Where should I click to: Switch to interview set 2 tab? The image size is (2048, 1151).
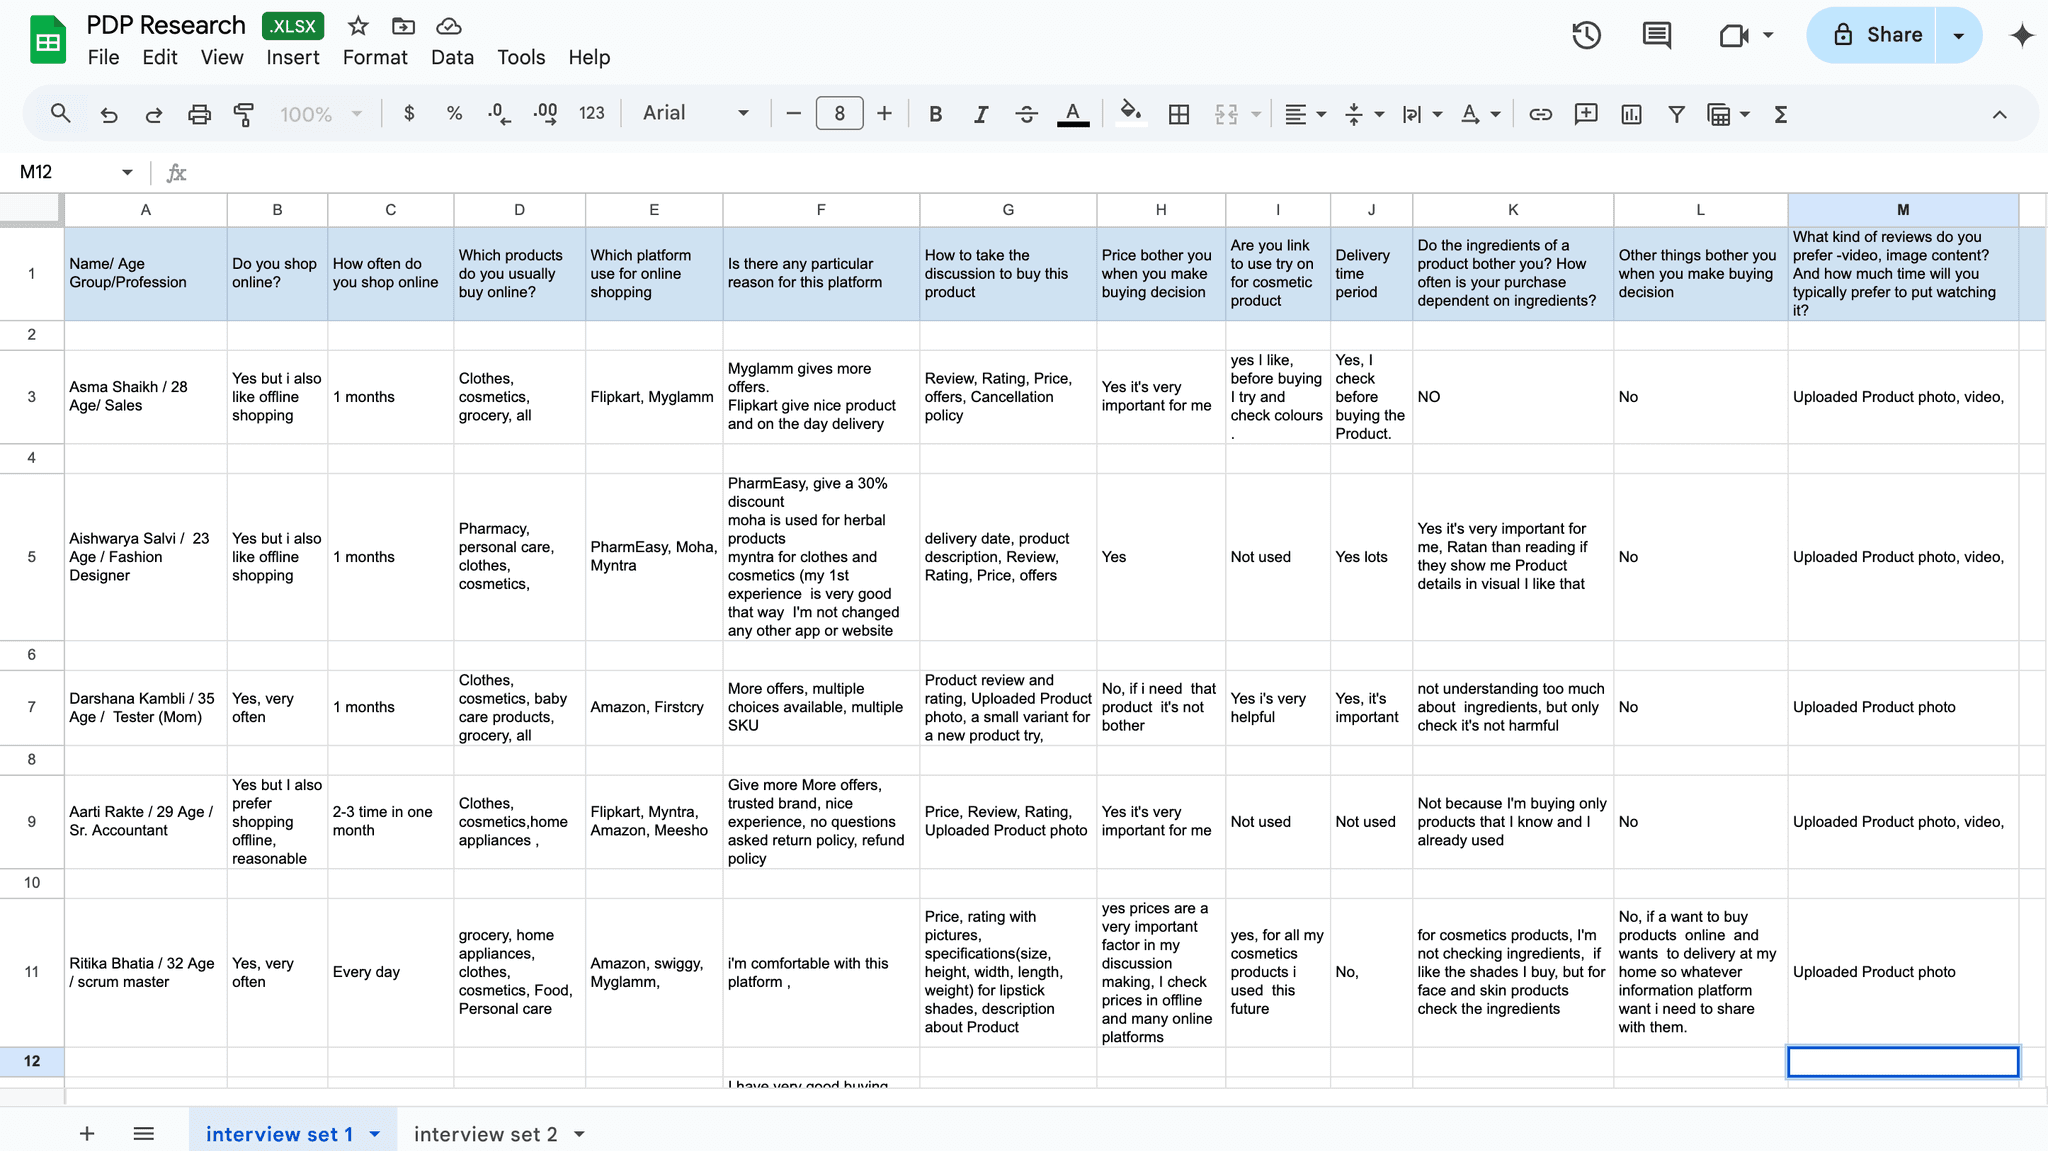point(485,1134)
